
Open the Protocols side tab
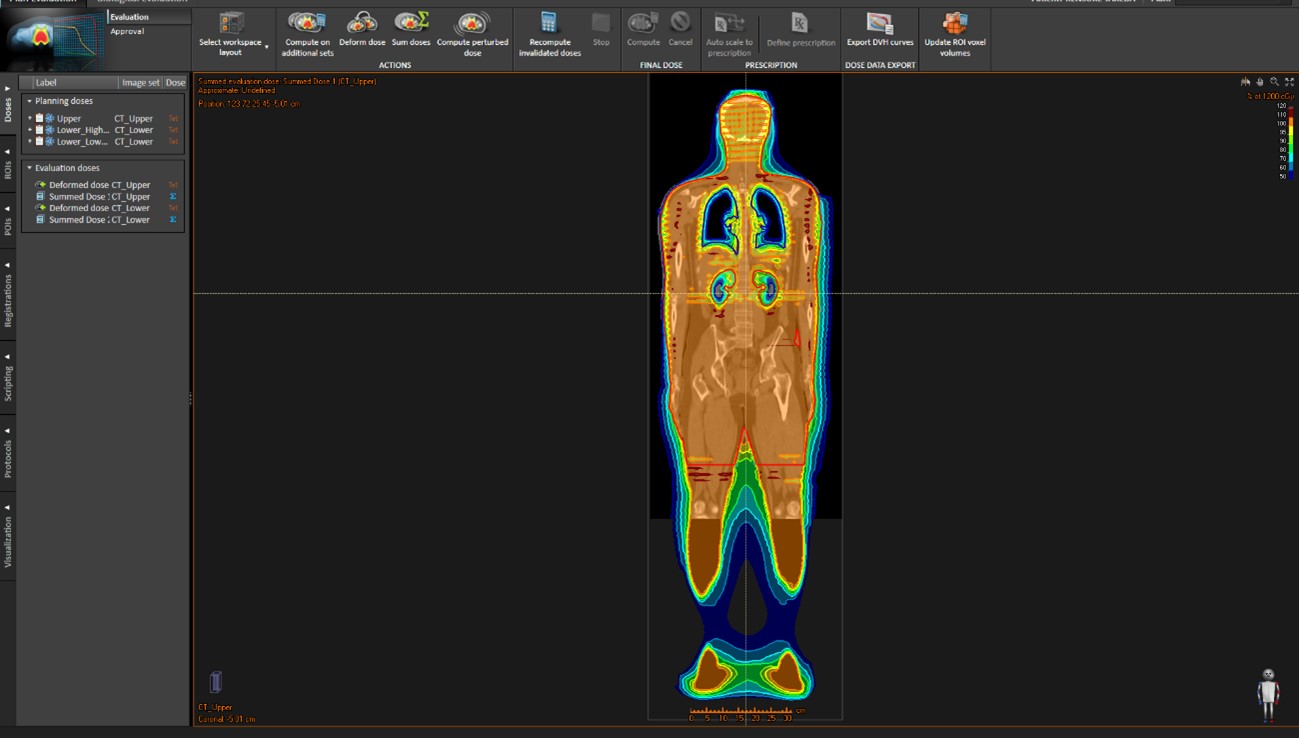pyautogui.click(x=8, y=454)
